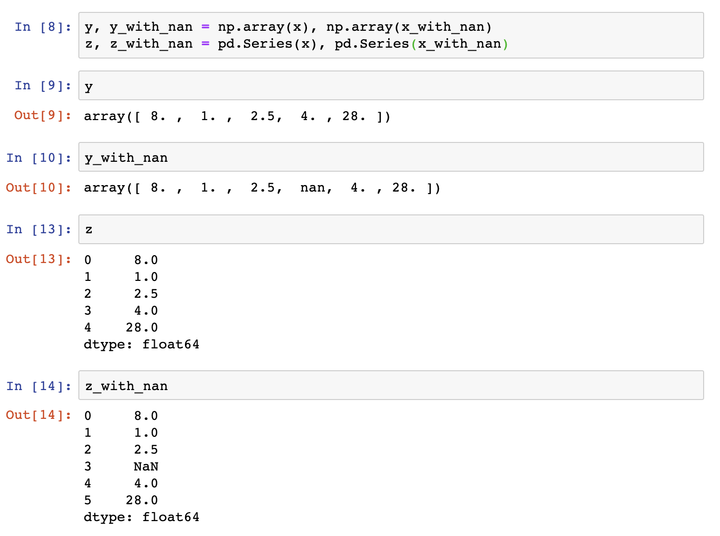
Task: Click the Out[9]: prompt label
Action: 43,115
